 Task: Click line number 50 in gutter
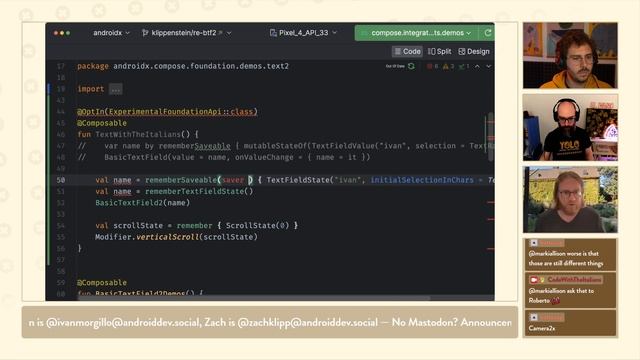tap(61, 180)
